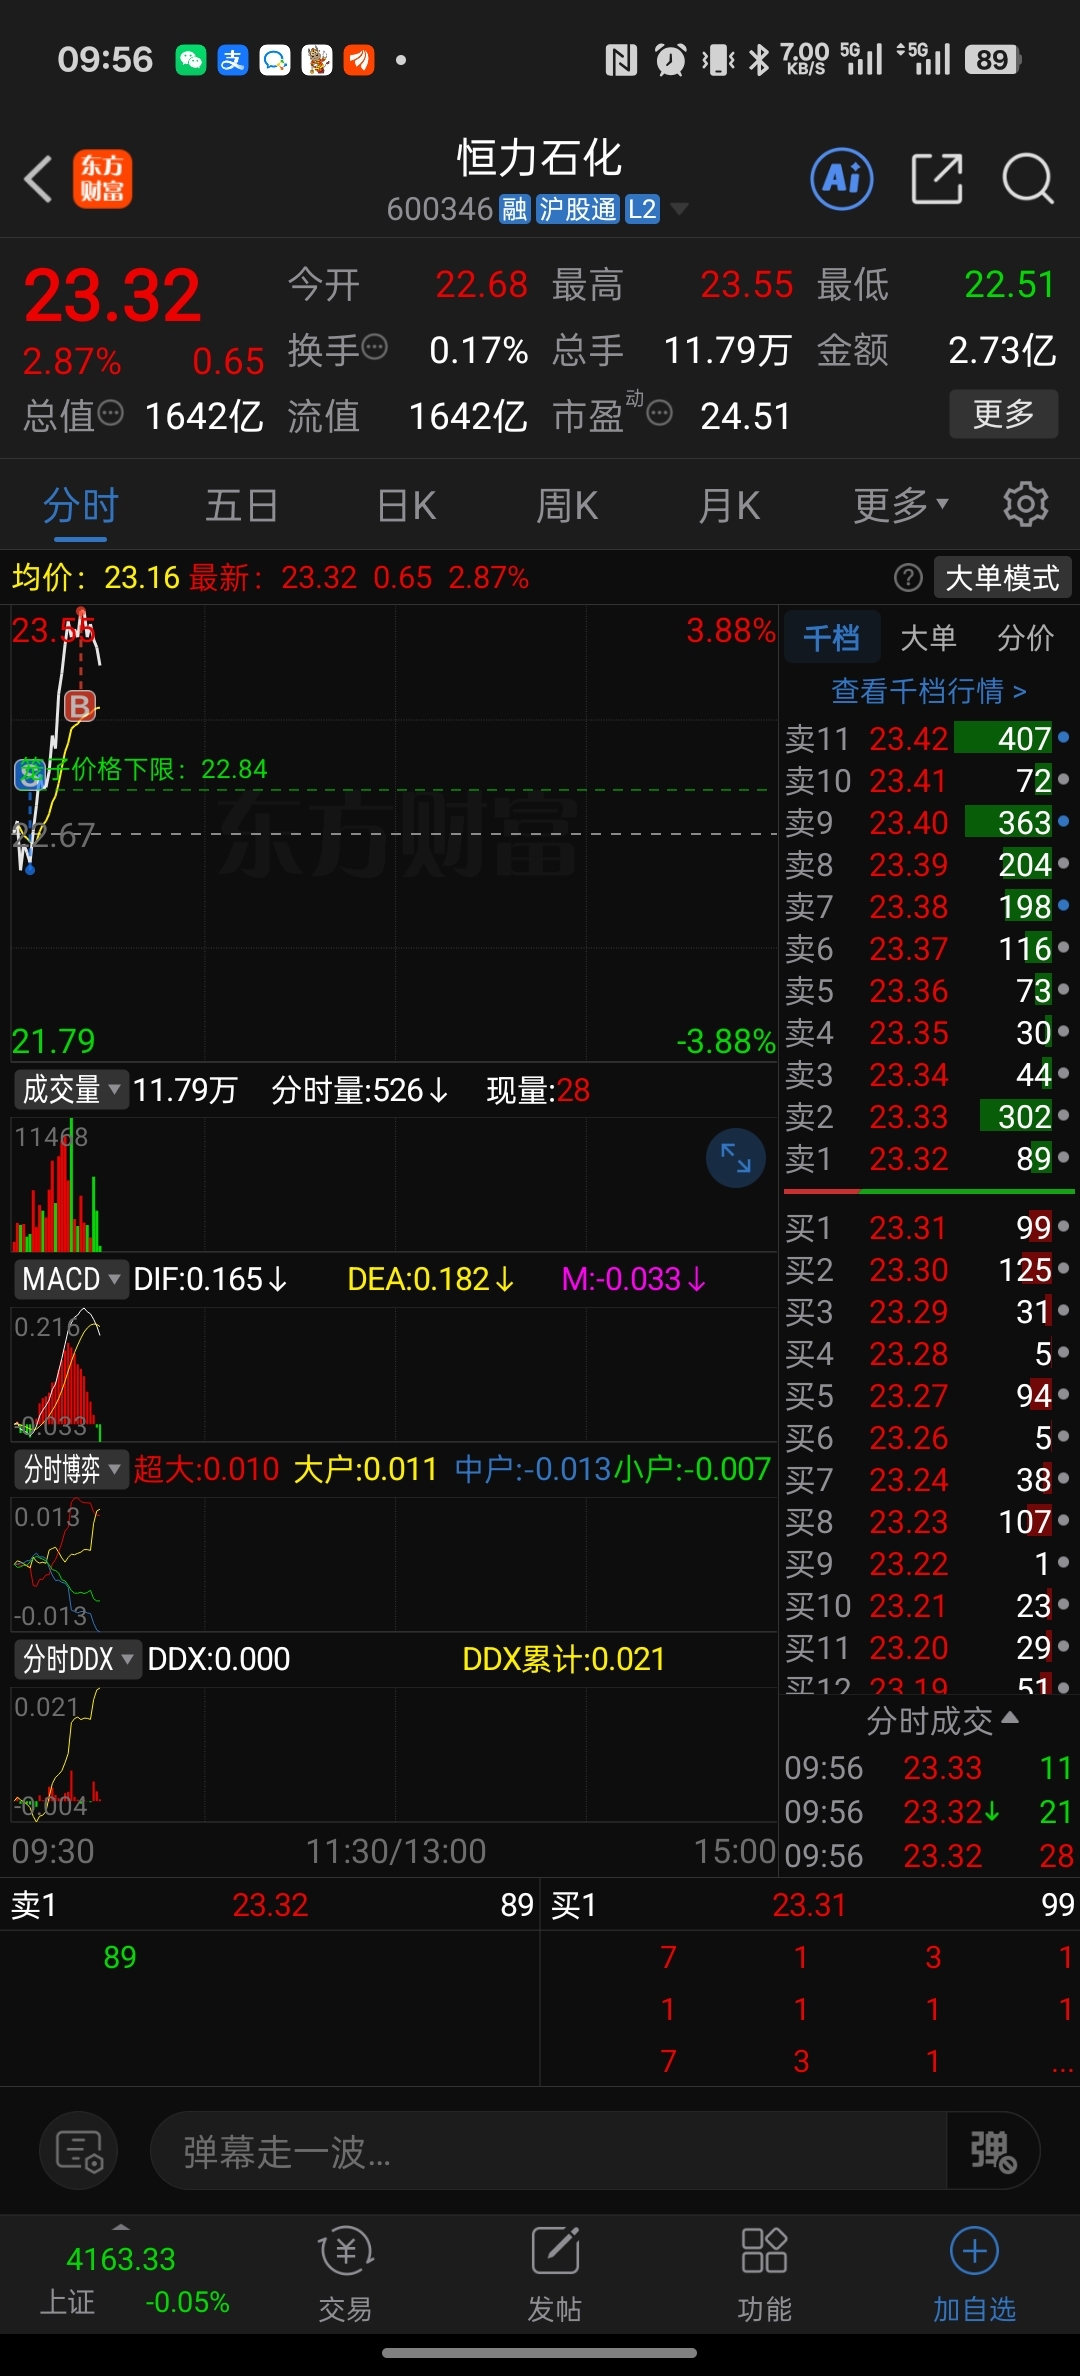
Task: Open the 发帖 post icon
Action: 555,2273
